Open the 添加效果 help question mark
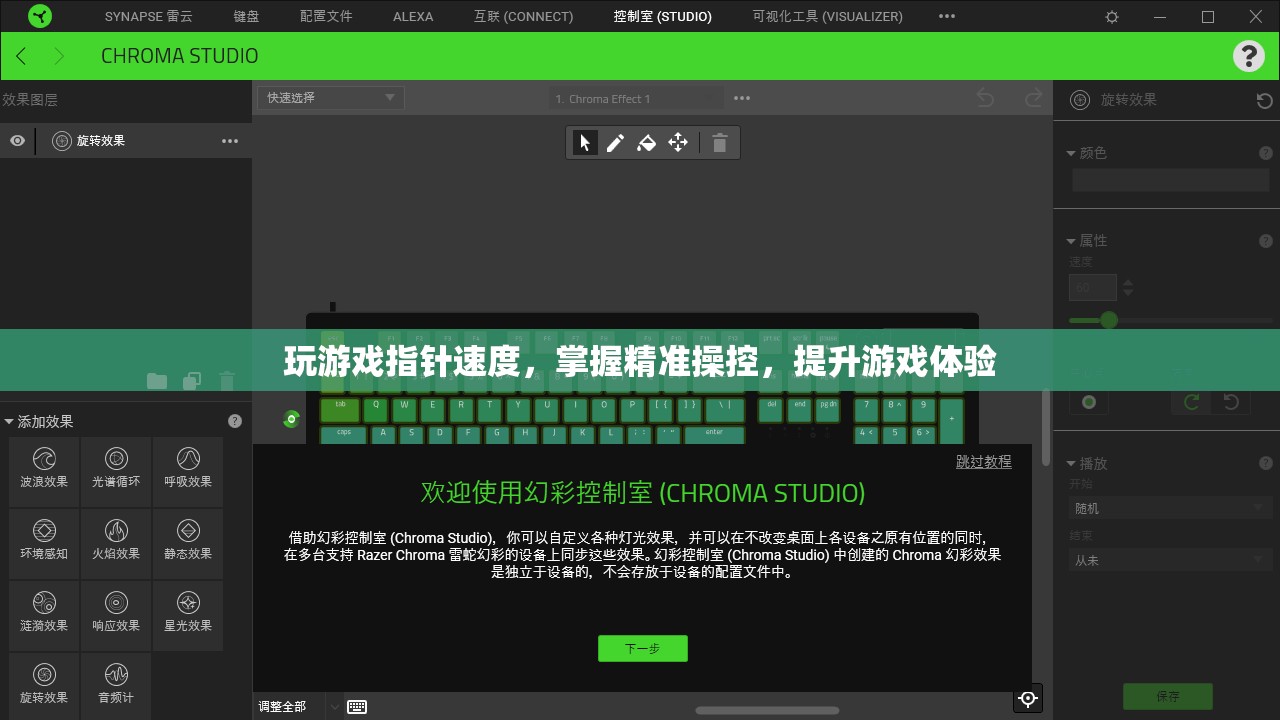Image resolution: width=1280 pixels, height=720 pixels. pyautogui.click(x=235, y=421)
